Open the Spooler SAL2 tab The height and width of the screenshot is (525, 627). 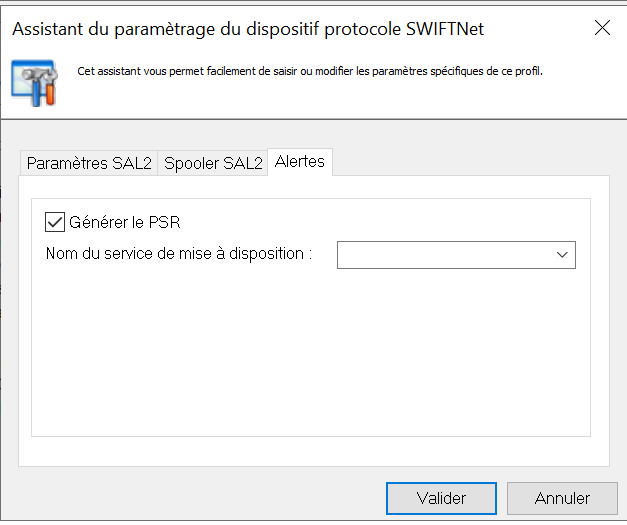tap(213, 163)
